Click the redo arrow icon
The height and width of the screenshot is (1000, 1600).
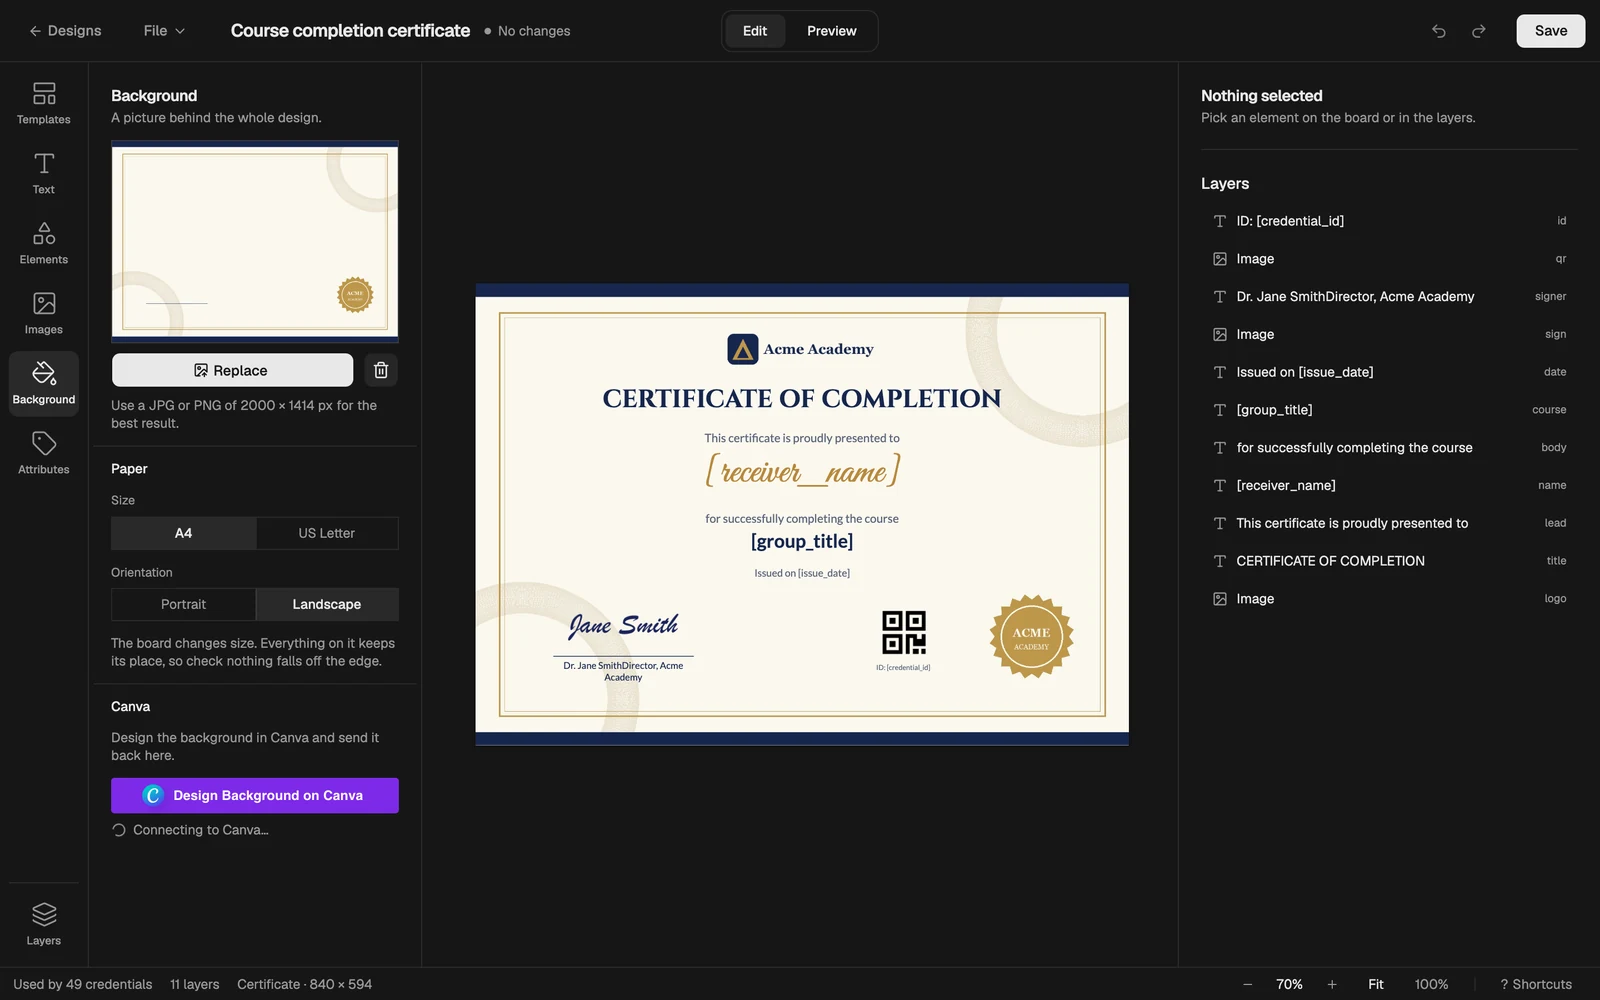click(x=1479, y=31)
